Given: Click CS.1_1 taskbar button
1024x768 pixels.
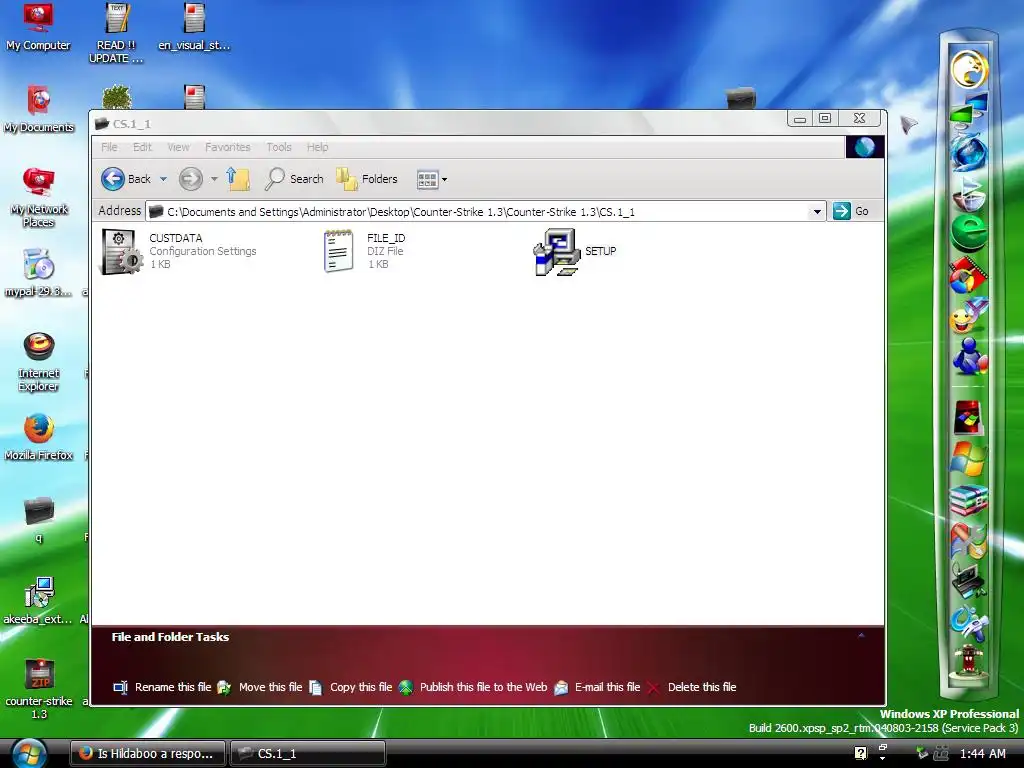Looking at the screenshot, I should (308, 753).
